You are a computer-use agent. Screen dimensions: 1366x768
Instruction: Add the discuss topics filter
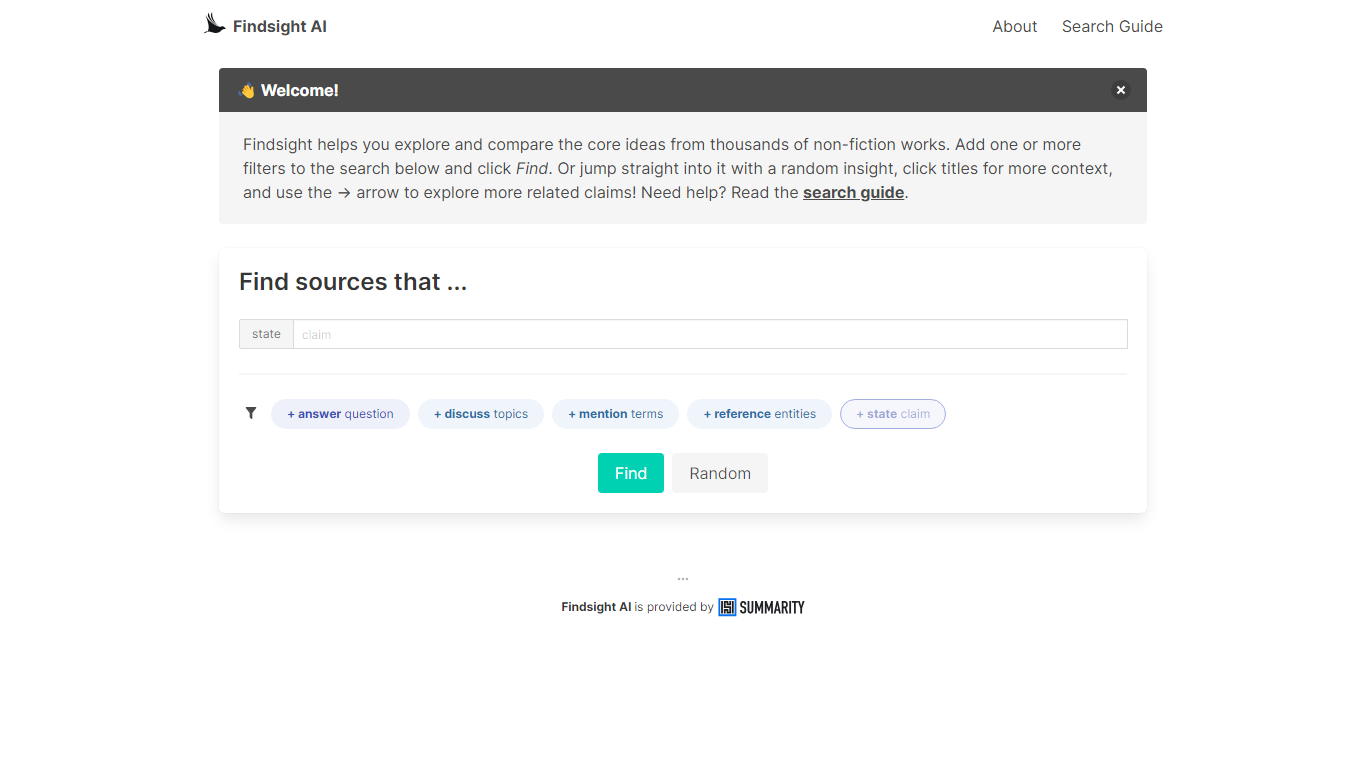tap(480, 414)
